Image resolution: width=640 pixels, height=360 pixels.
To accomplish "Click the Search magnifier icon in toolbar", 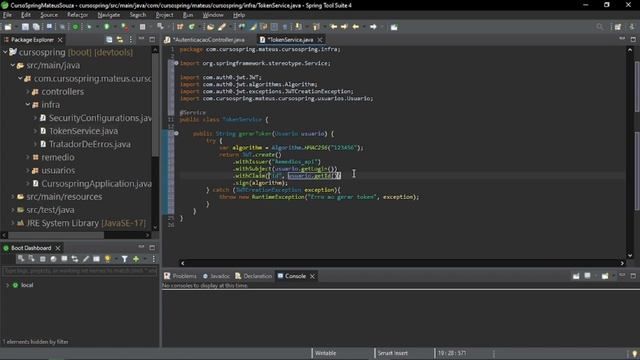I will pyautogui.click(x=599, y=27).
